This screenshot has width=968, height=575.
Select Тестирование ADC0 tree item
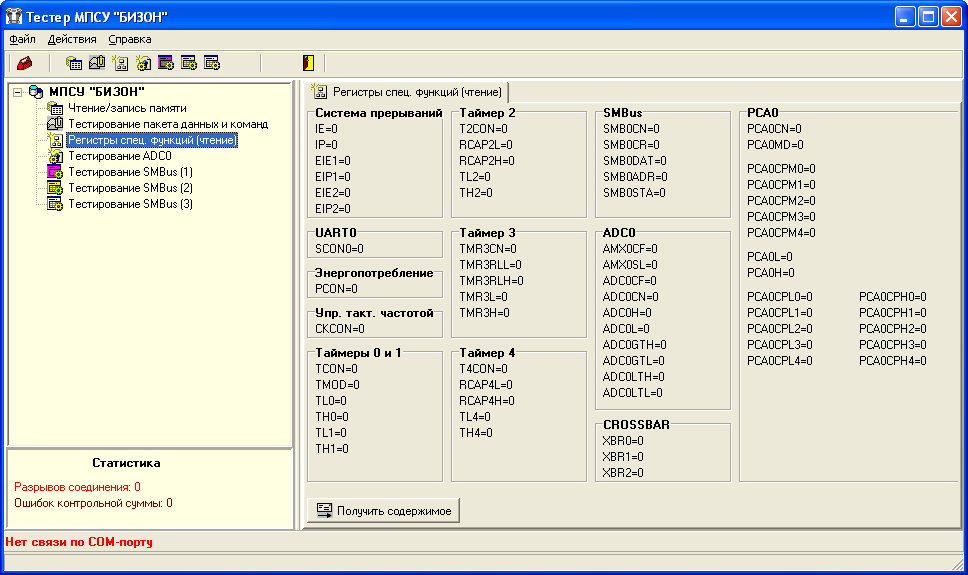pyautogui.click(x=119, y=156)
